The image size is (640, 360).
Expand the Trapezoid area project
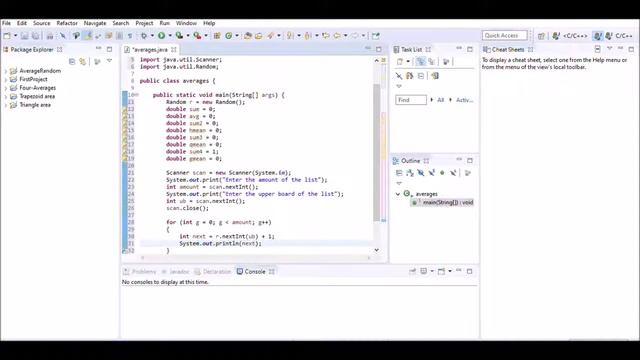(6, 97)
